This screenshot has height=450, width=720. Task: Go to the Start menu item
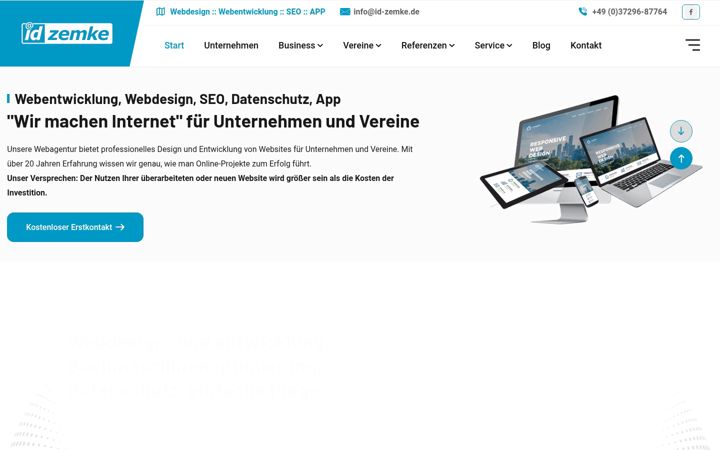(x=174, y=45)
